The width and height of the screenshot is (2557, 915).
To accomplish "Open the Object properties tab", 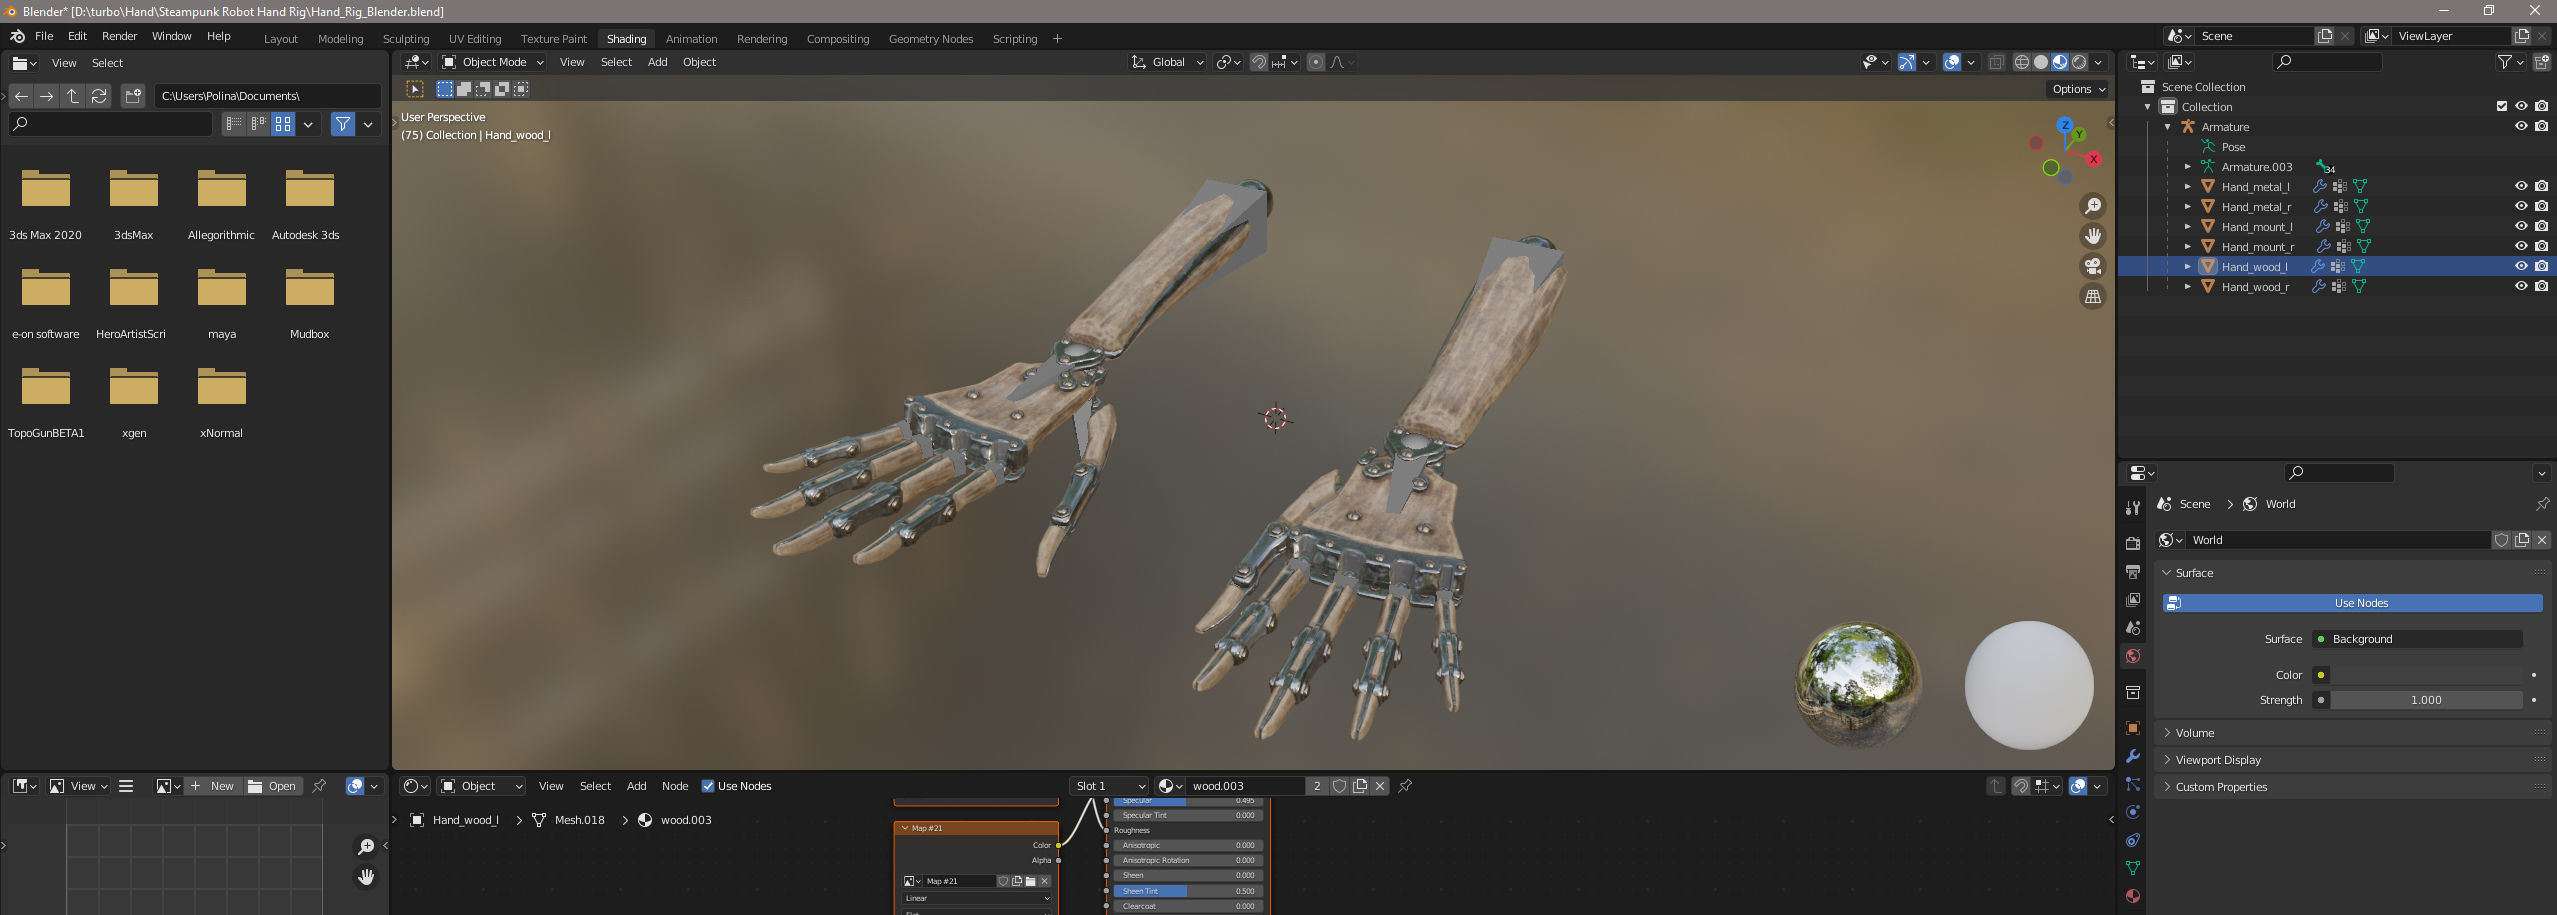I will click(2133, 728).
